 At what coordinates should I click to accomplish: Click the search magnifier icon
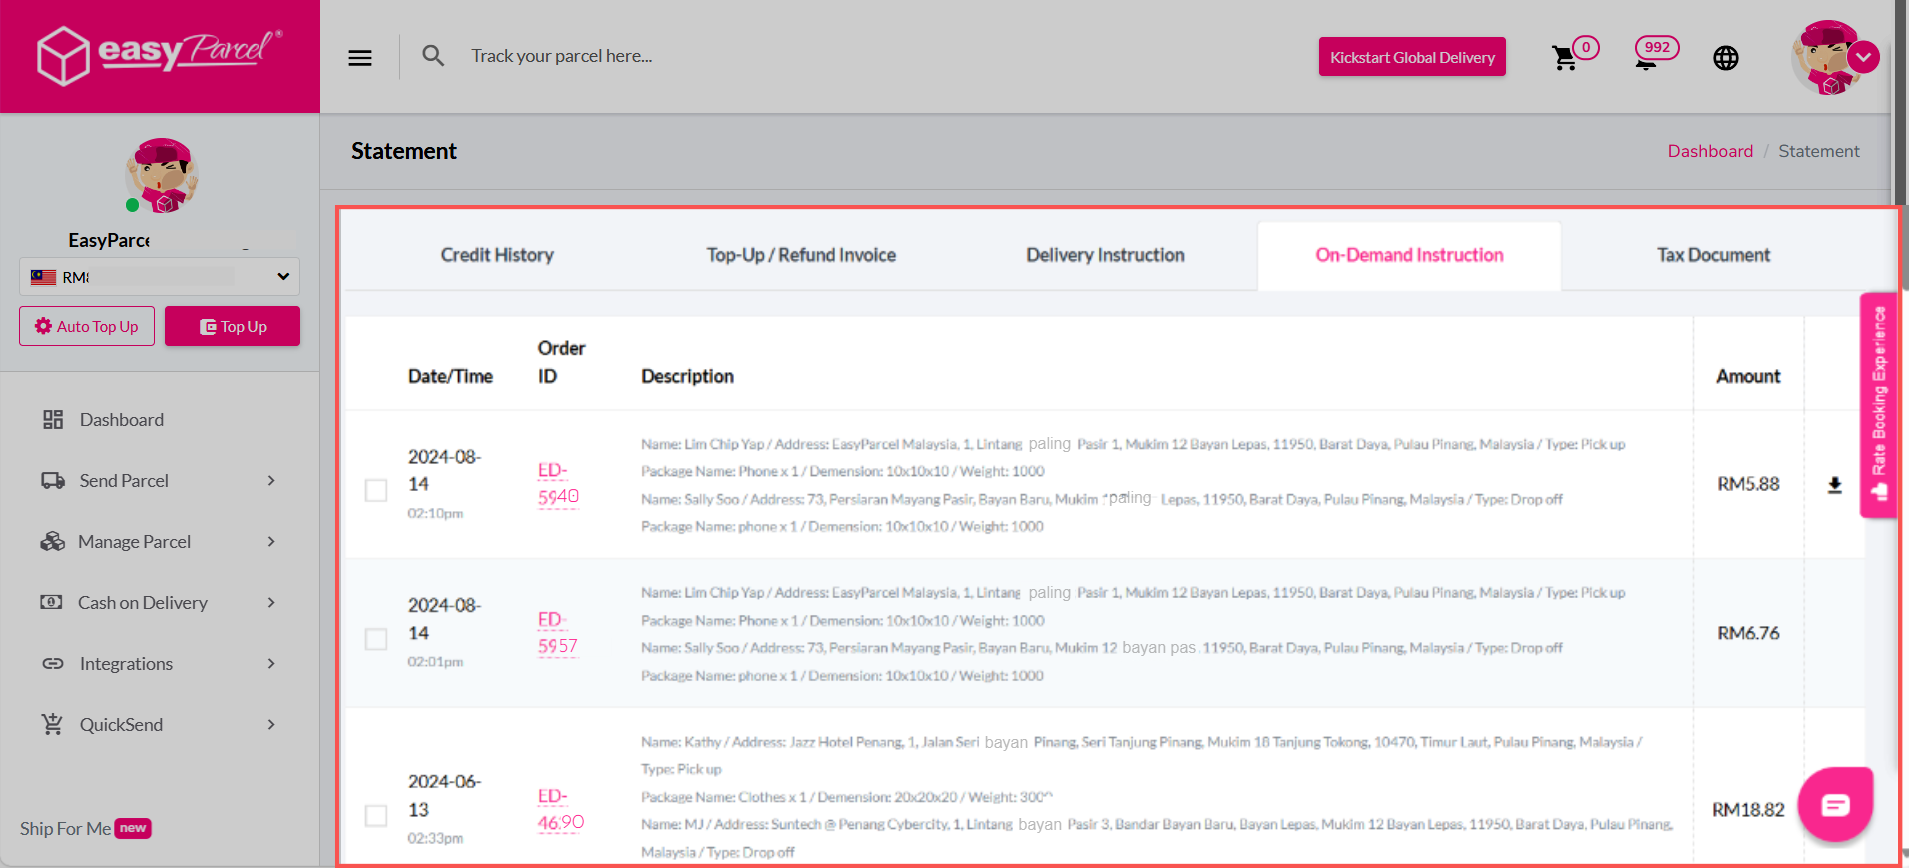[433, 56]
